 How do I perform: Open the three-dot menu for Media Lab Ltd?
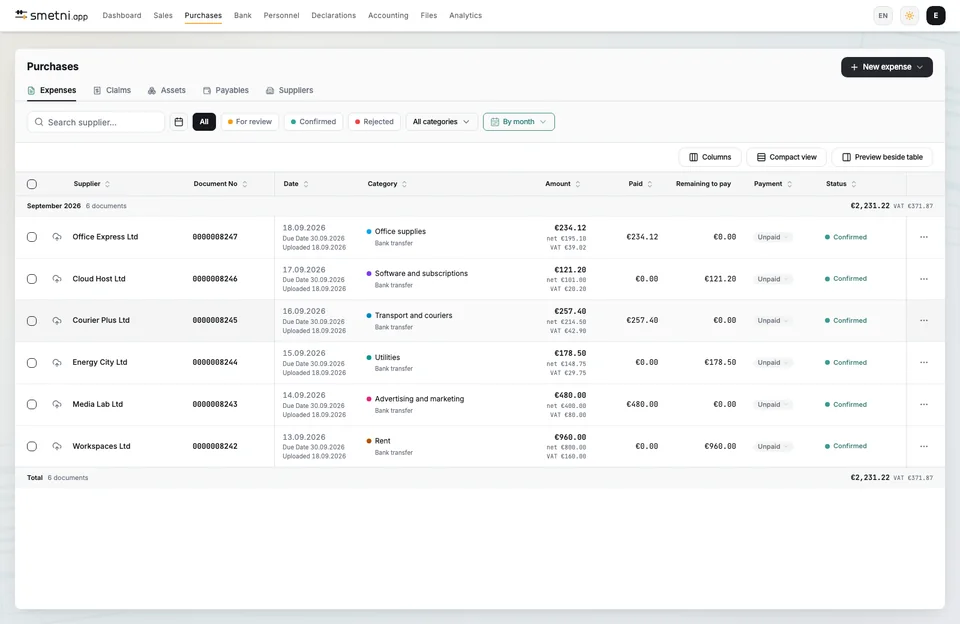(x=924, y=404)
